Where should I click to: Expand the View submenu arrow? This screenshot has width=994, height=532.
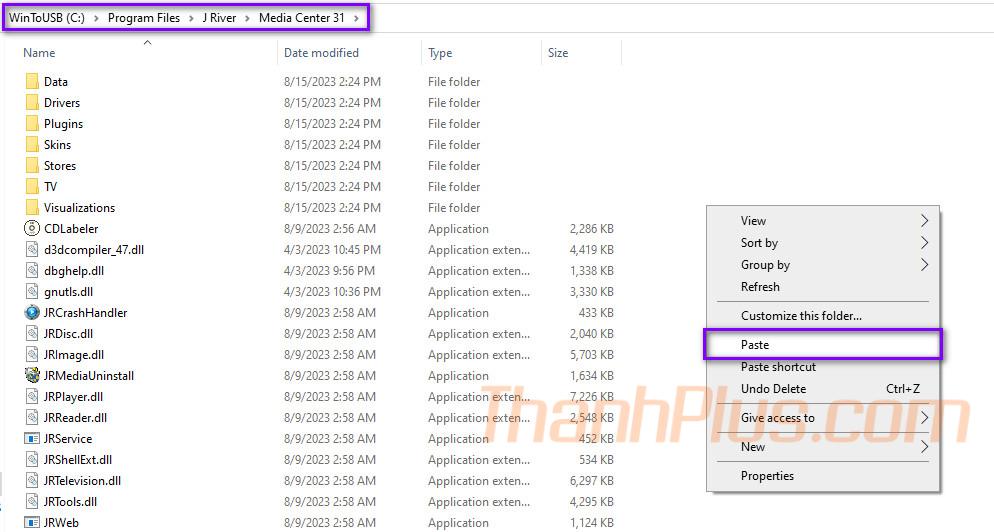[924, 221]
